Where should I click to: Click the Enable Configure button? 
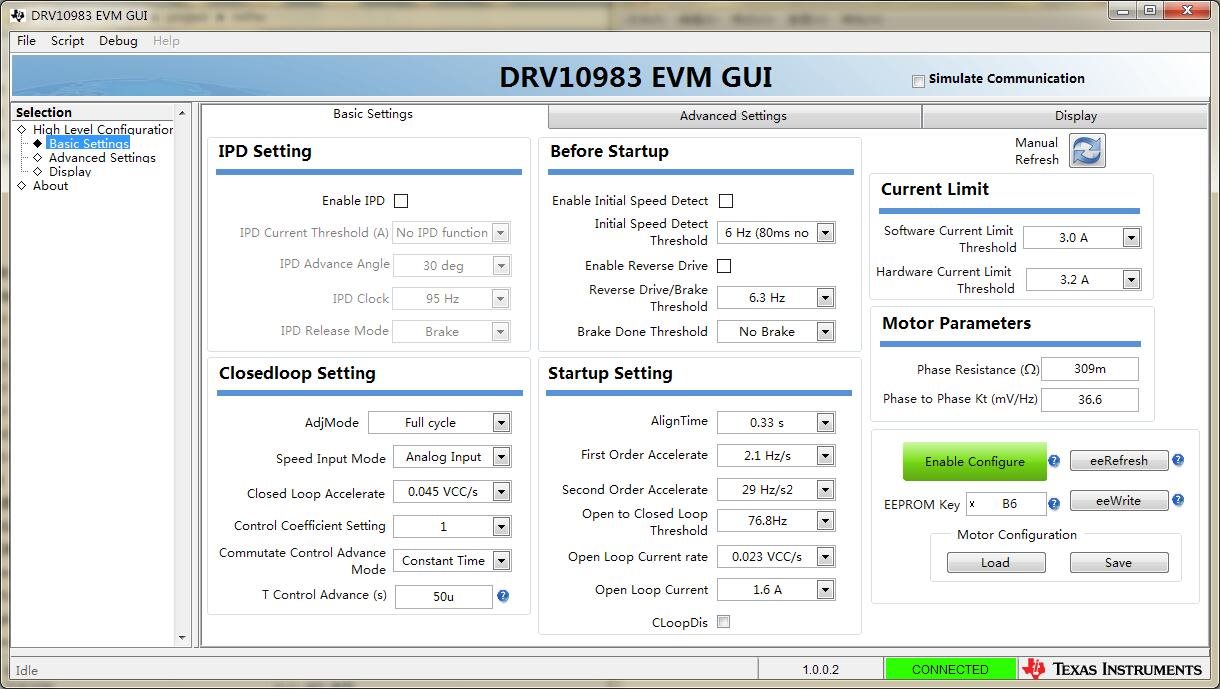click(975, 462)
